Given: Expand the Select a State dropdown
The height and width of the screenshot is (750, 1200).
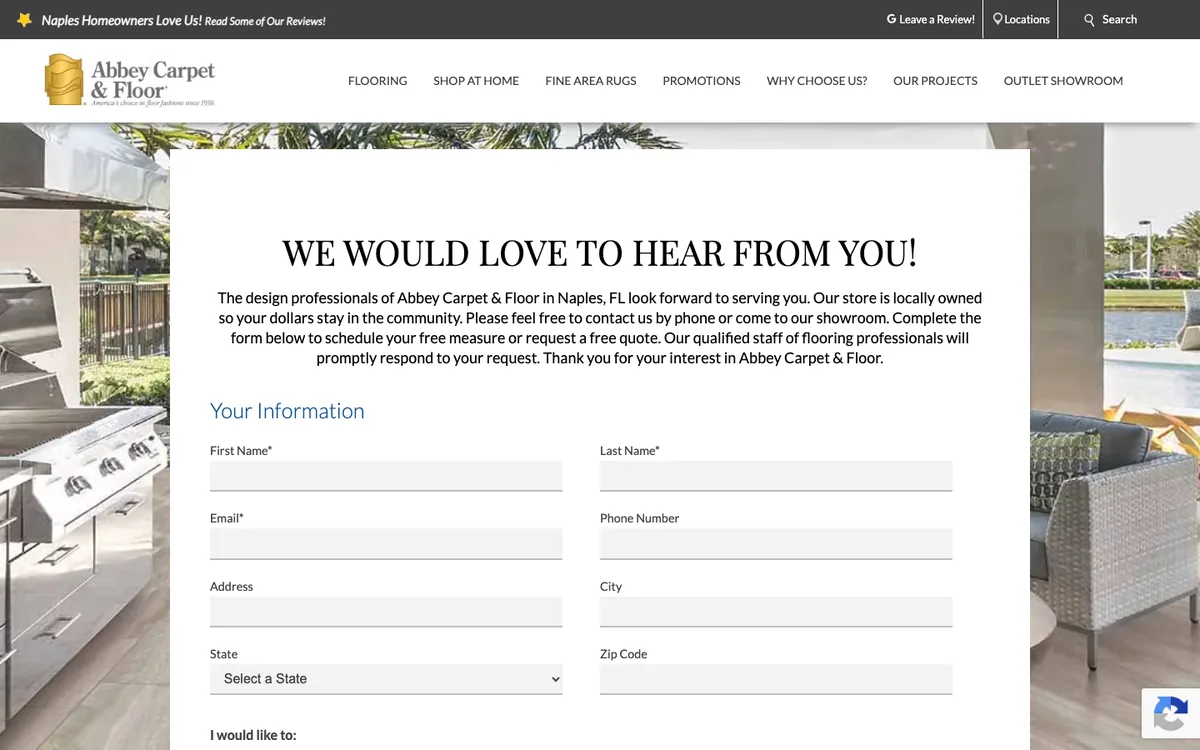Looking at the screenshot, I should 386,679.
